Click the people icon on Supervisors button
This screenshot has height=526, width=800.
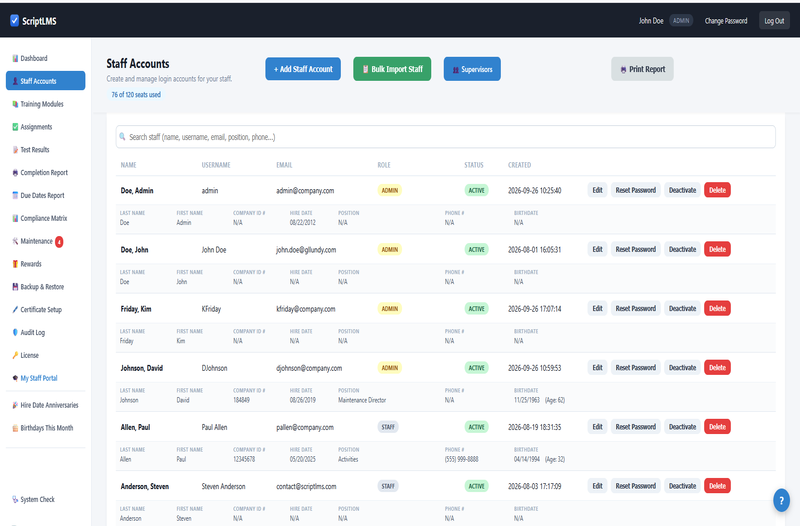click(x=456, y=69)
